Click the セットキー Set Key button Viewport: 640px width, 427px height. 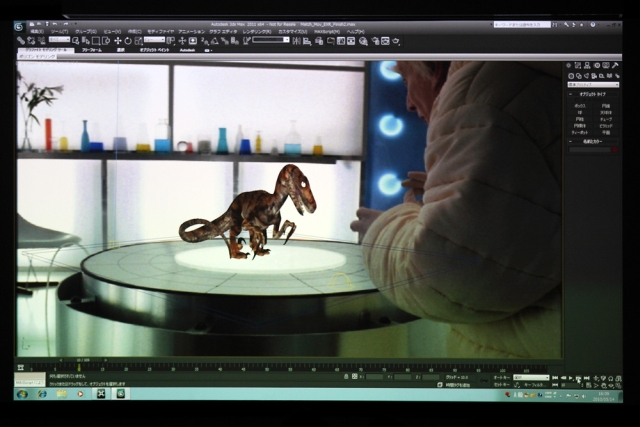pyautogui.click(x=502, y=385)
